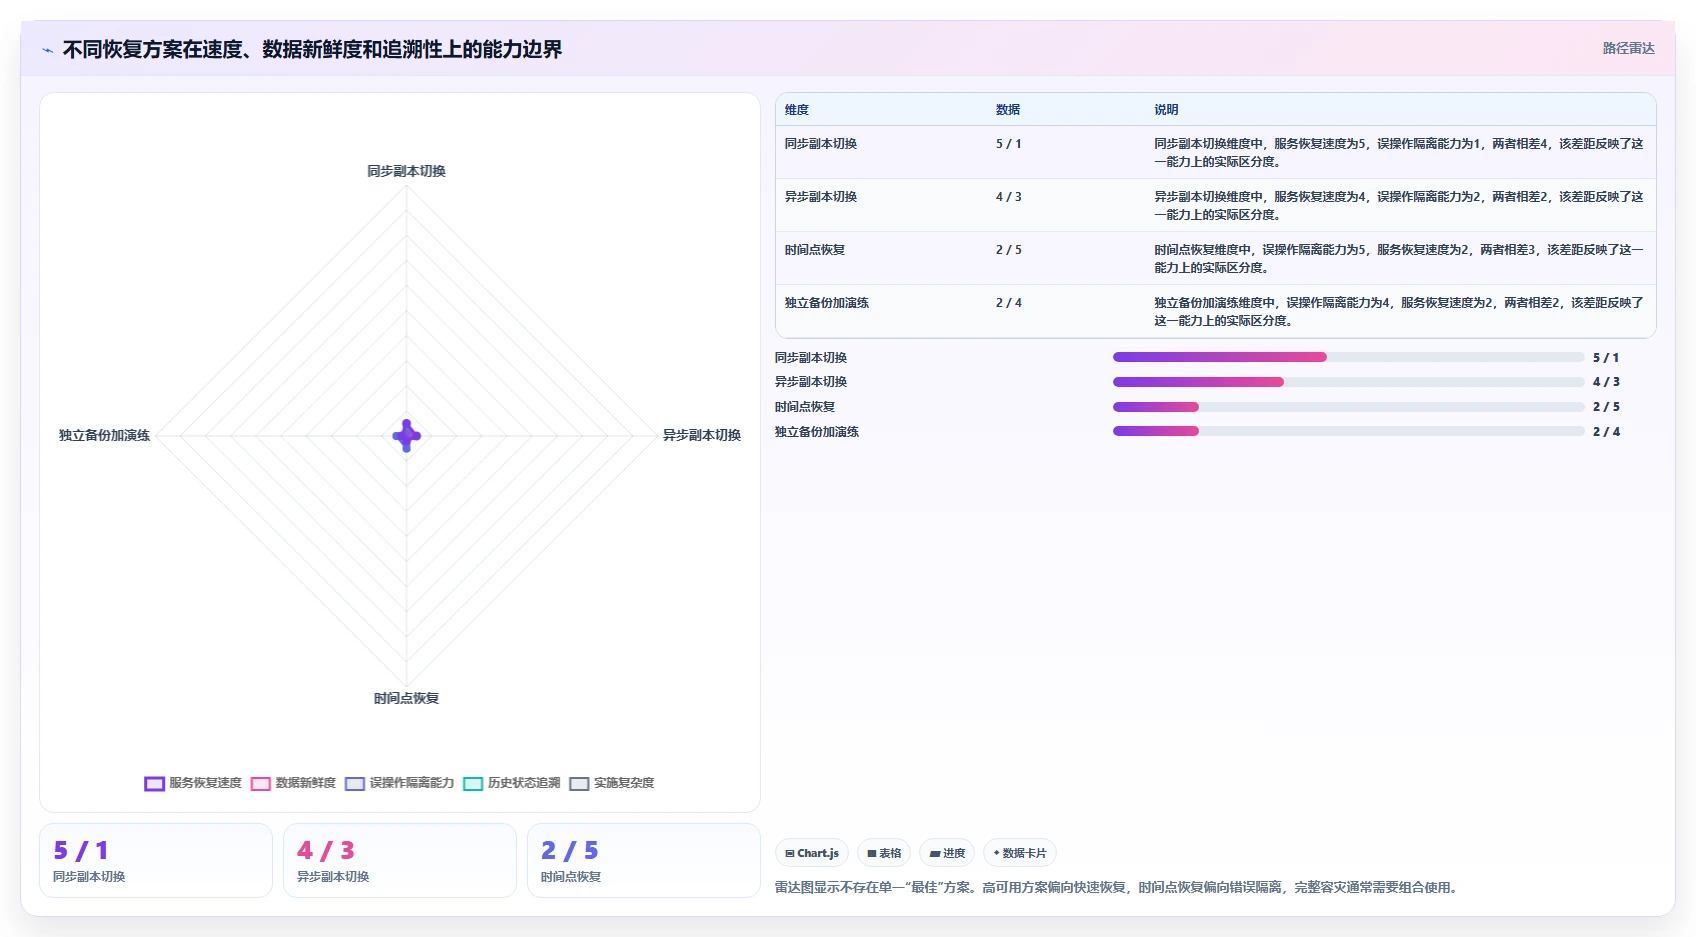Image resolution: width=1696 pixels, height=937 pixels.
Task: Click the 5 / 1 value beside progress bar
Action: click(x=1606, y=358)
